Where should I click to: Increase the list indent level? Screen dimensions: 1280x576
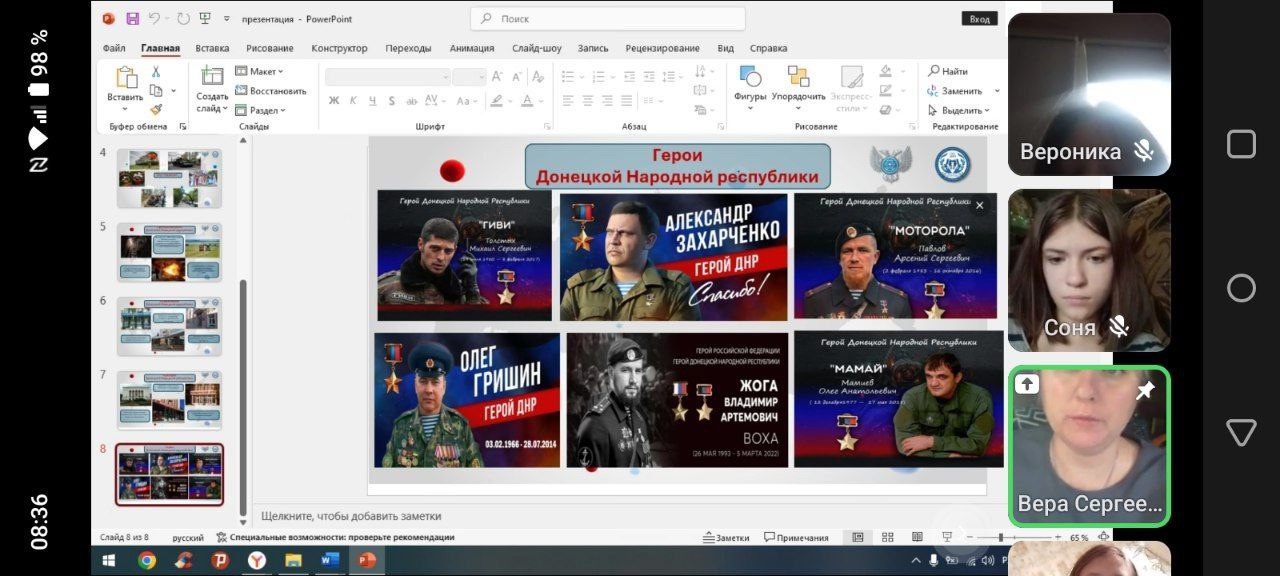649,76
